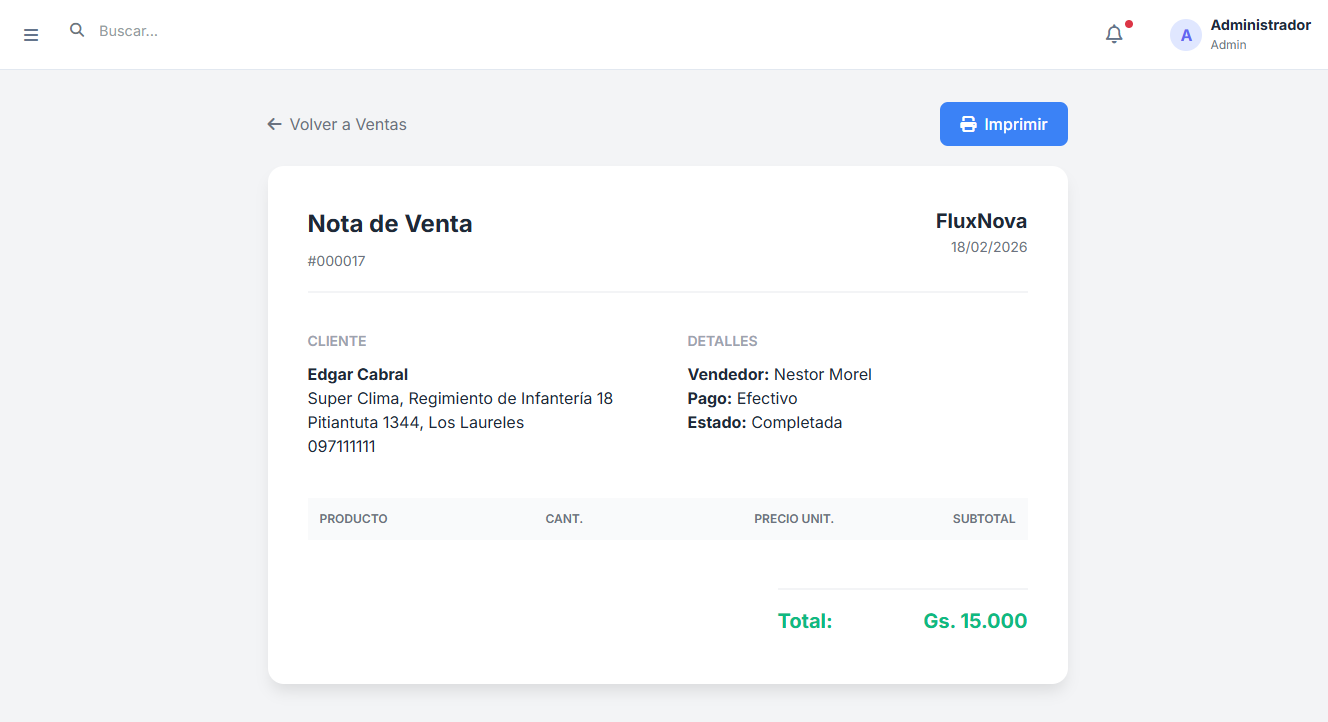This screenshot has width=1328, height=722.
Task: Click the PRECIO UNIT. column header
Action: pos(793,519)
